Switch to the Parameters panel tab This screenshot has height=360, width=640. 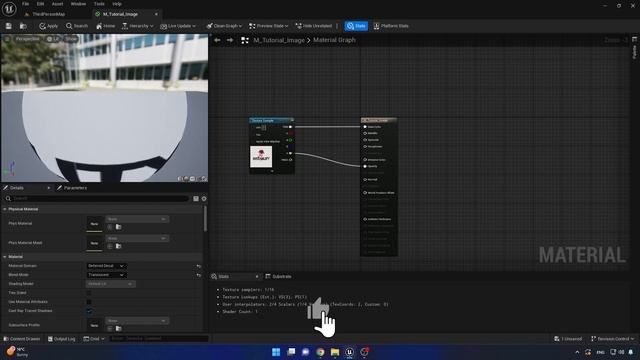point(72,188)
